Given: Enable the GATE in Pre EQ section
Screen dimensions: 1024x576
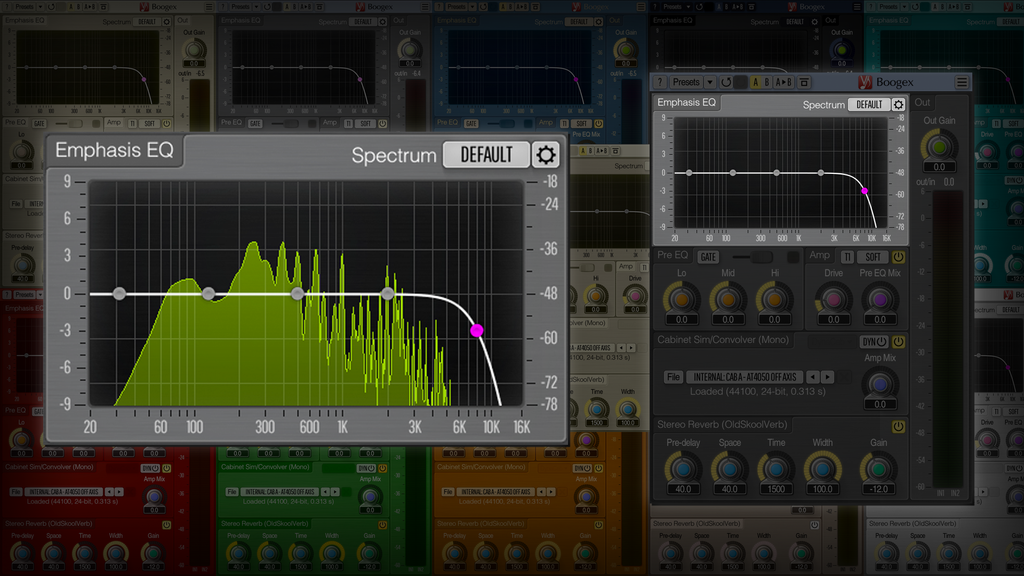Looking at the screenshot, I should pos(708,257).
